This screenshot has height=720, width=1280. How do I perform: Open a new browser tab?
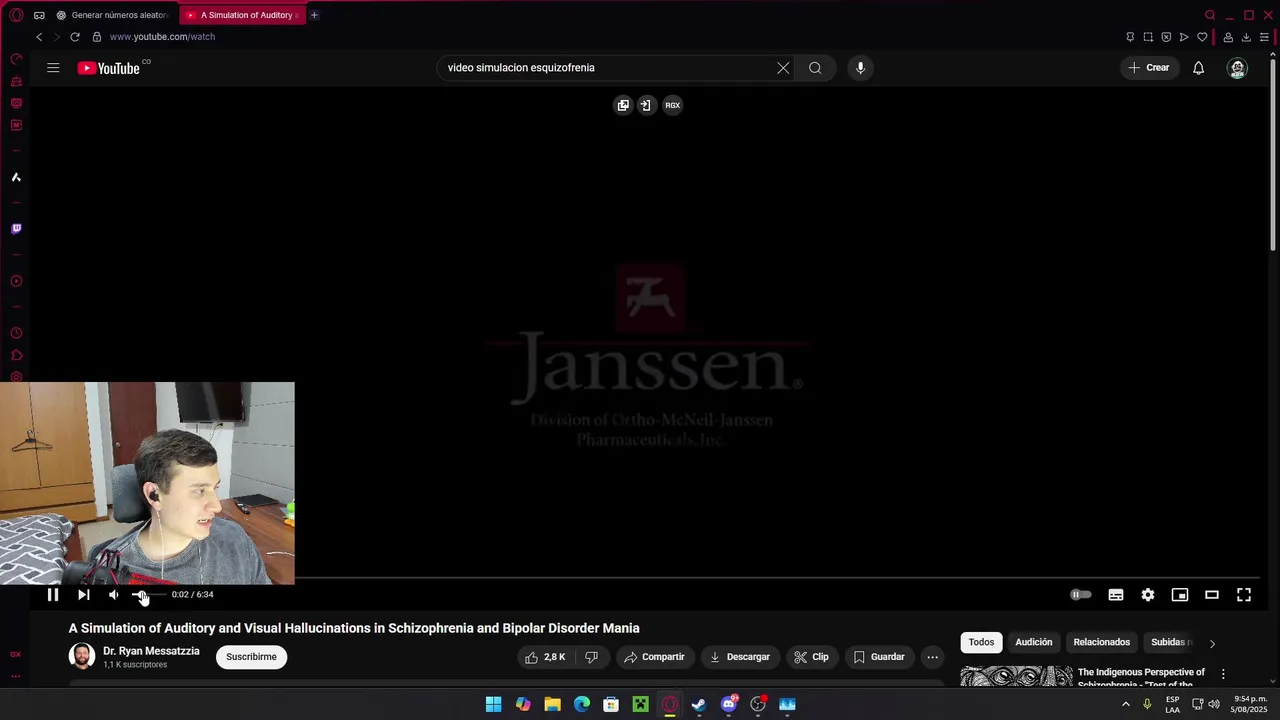click(x=314, y=15)
